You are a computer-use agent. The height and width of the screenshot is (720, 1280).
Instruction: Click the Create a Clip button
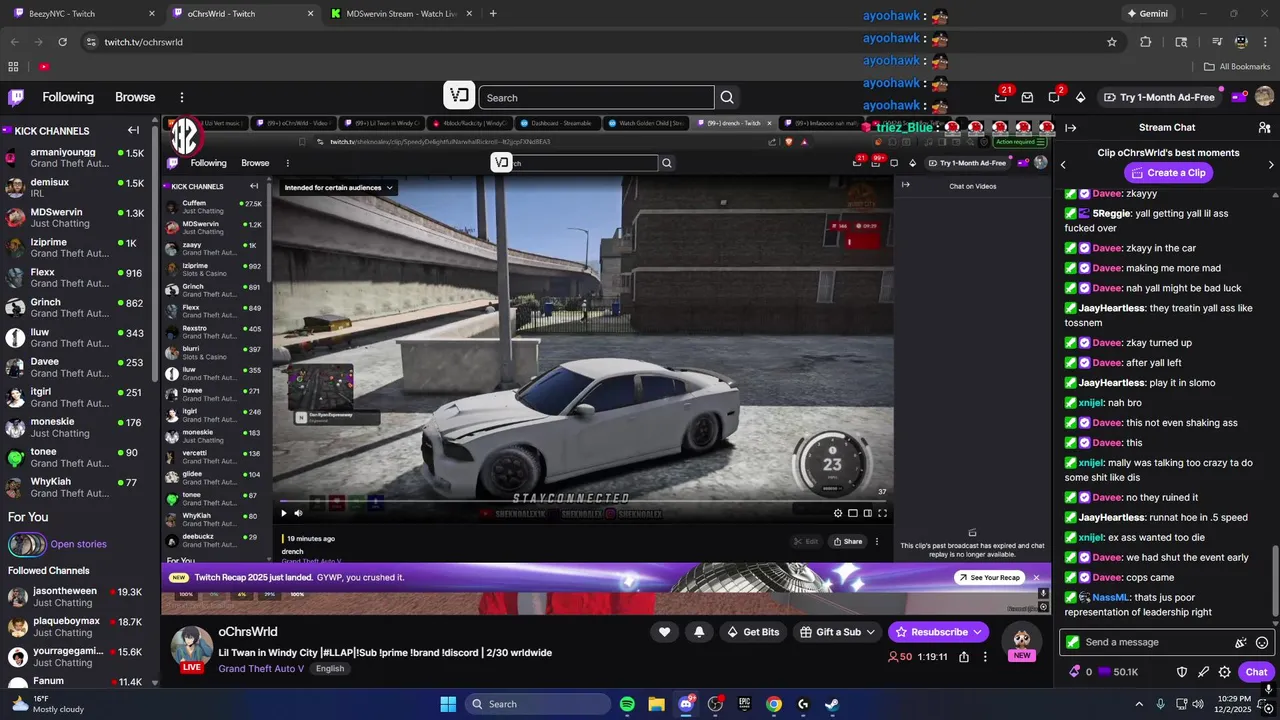tap(1168, 173)
